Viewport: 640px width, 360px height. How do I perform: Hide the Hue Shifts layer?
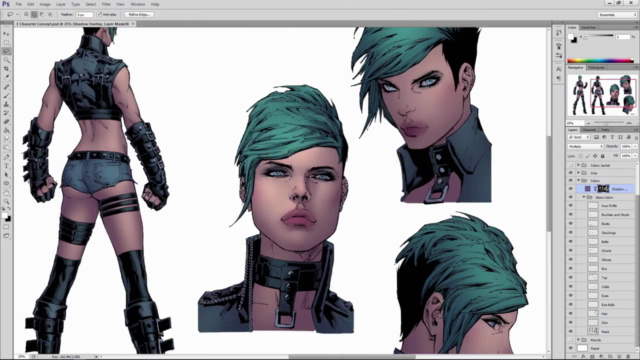pyautogui.click(x=571, y=206)
